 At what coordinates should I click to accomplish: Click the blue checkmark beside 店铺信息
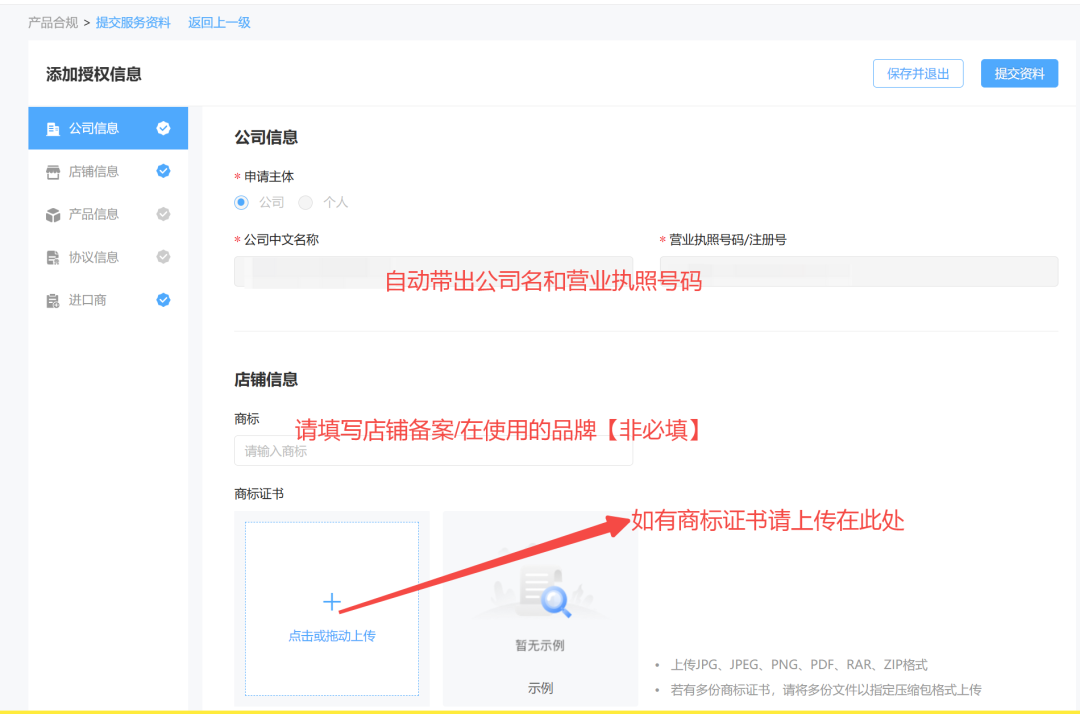pos(163,171)
